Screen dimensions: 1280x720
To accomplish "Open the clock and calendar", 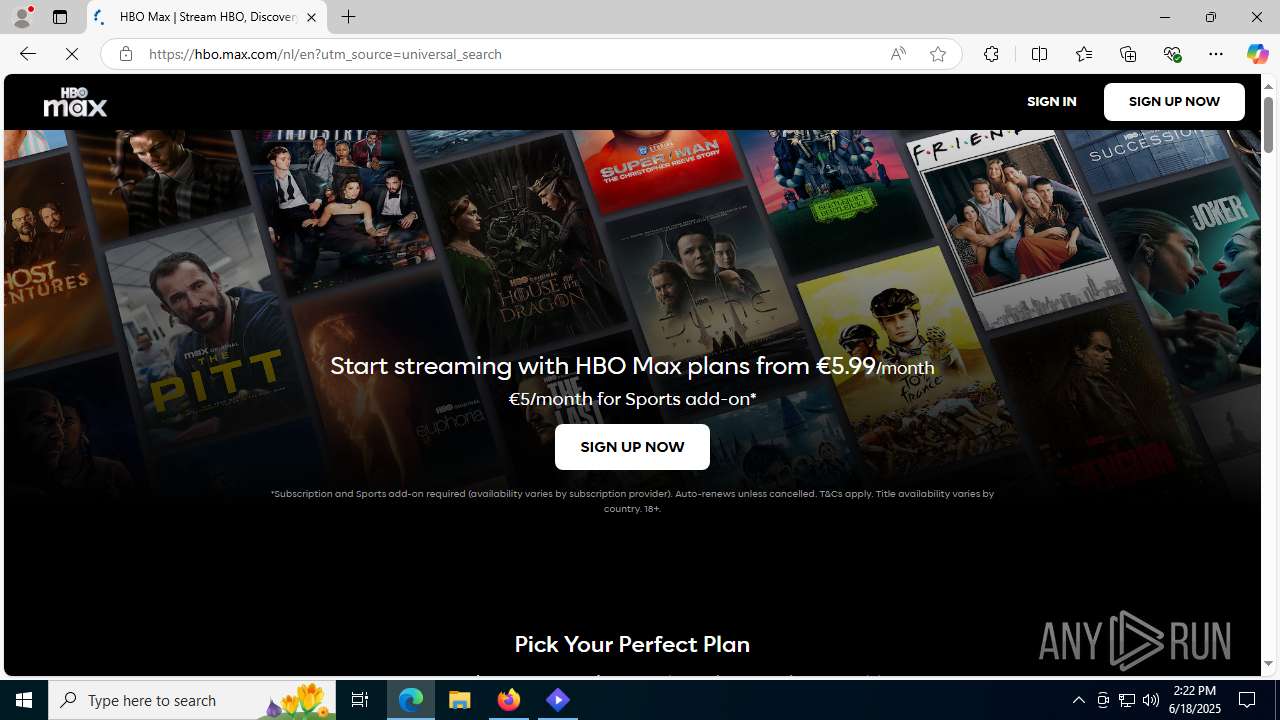I will [x=1193, y=700].
